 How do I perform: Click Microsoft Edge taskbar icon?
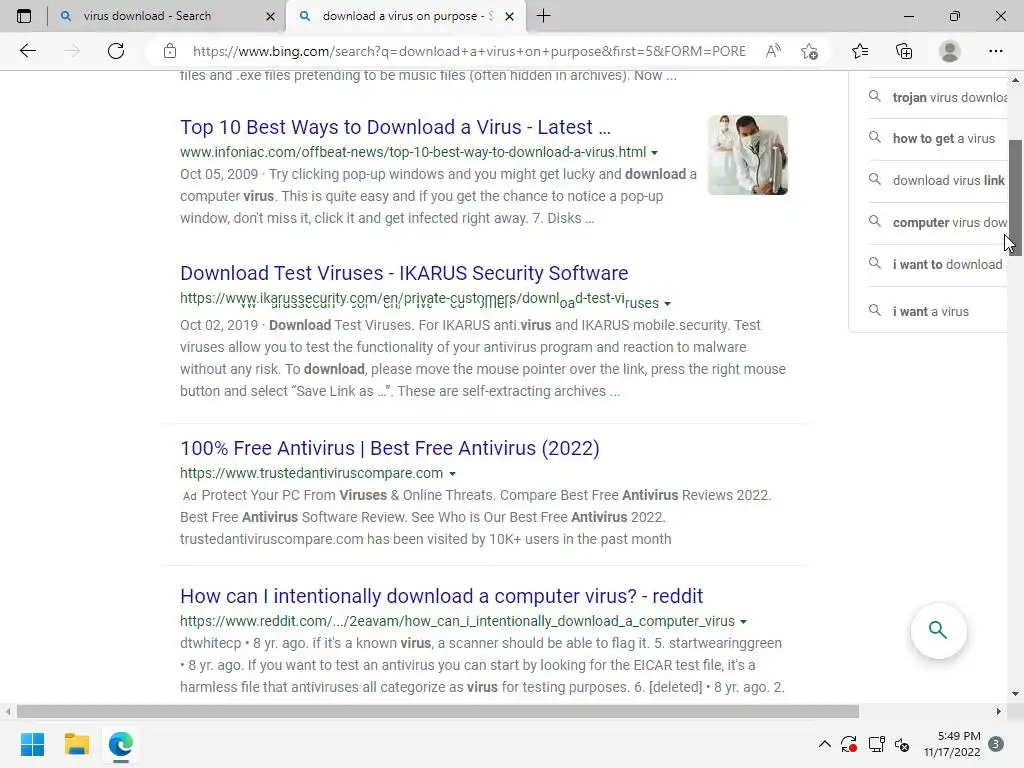(121, 744)
